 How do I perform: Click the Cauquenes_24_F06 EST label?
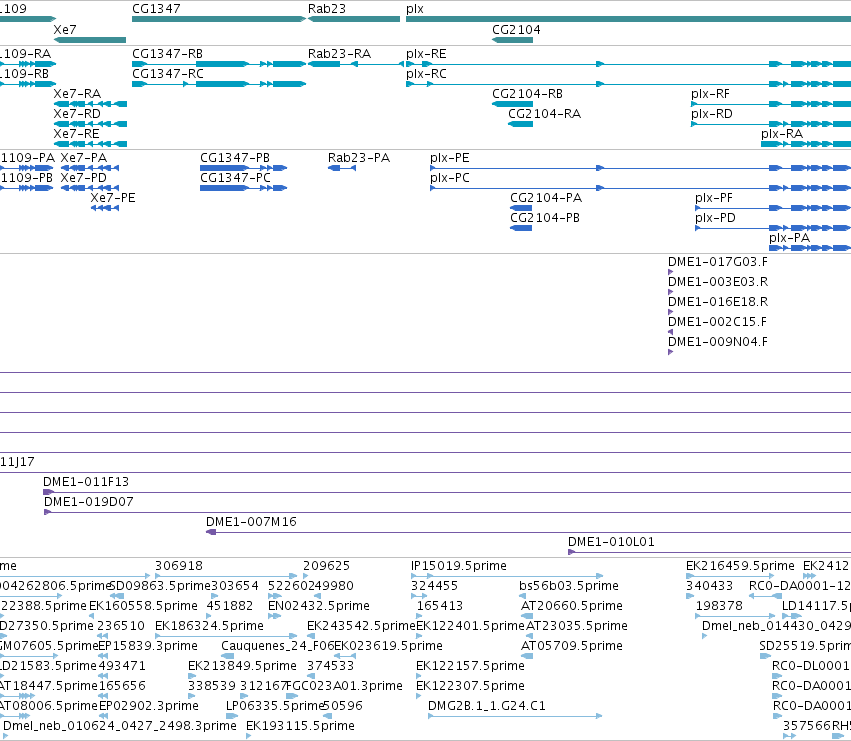point(277,645)
